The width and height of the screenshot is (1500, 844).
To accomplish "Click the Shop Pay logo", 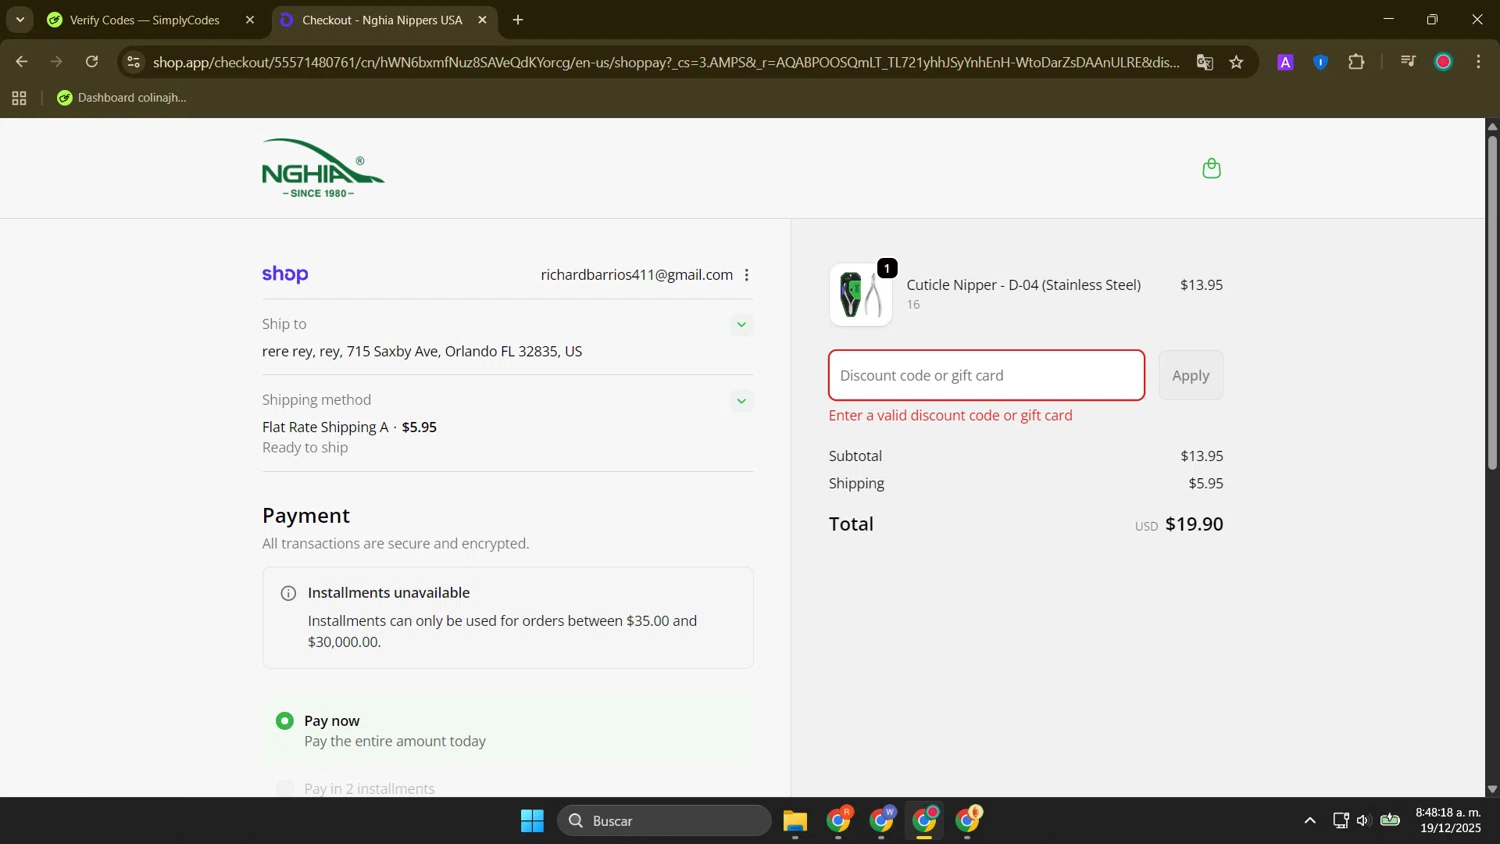I will tap(285, 274).
